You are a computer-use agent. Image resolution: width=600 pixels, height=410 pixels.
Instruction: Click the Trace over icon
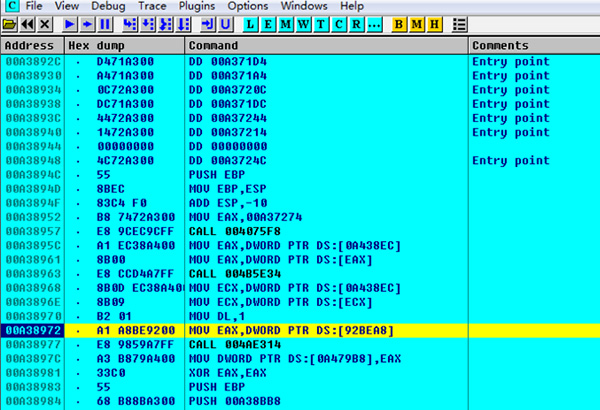tap(183, 25)
